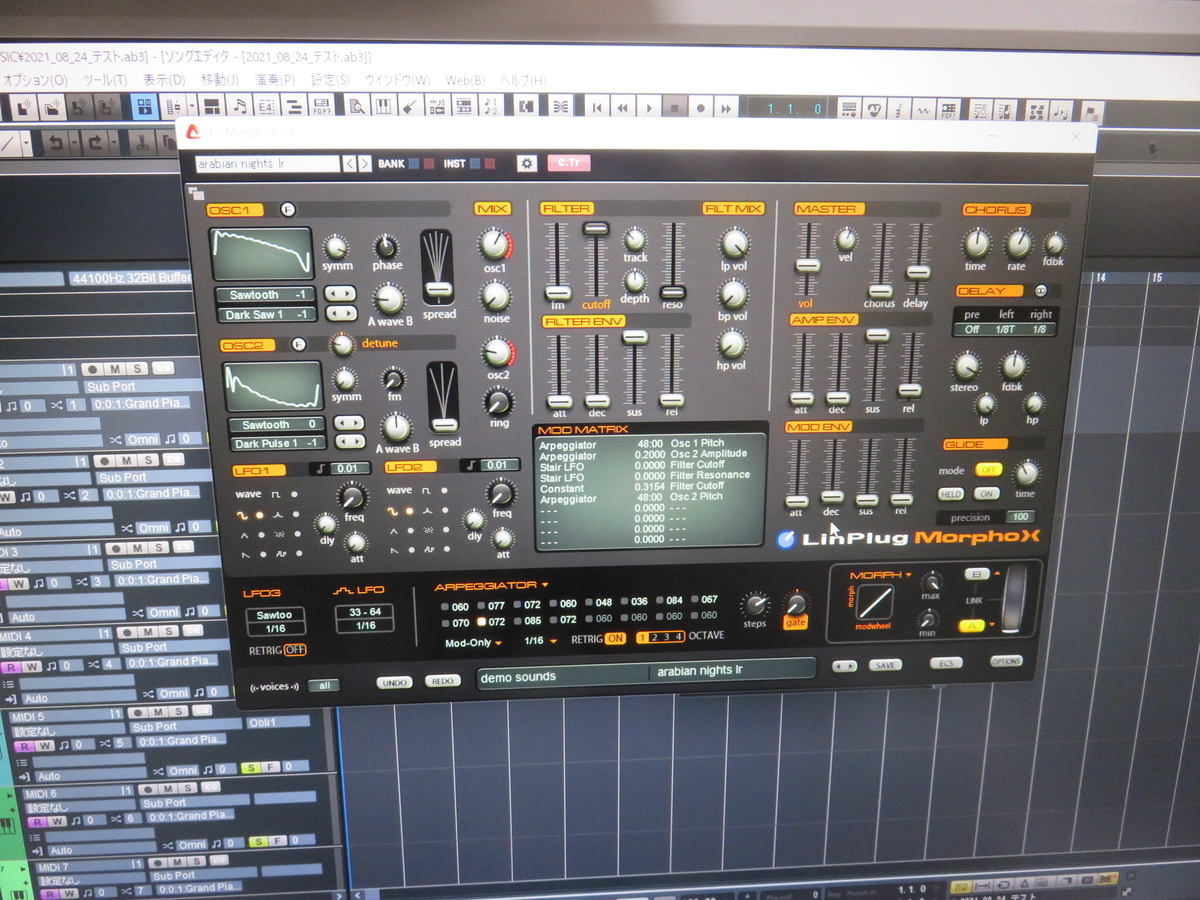This screenshot has width=1200, height=900.
Task: Toggle the Glide mode OFF button
Action: 989,469
